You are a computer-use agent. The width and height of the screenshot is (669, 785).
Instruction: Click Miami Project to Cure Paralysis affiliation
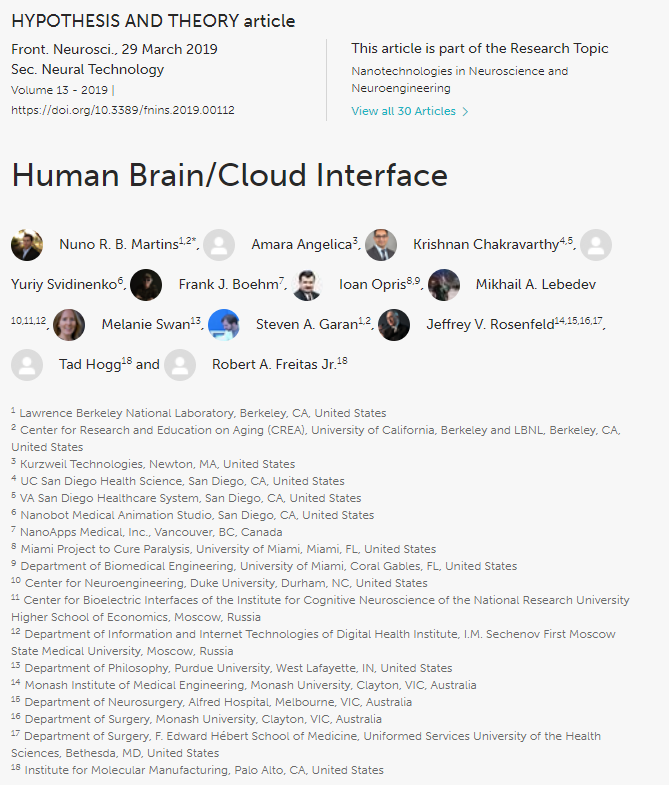224,549
